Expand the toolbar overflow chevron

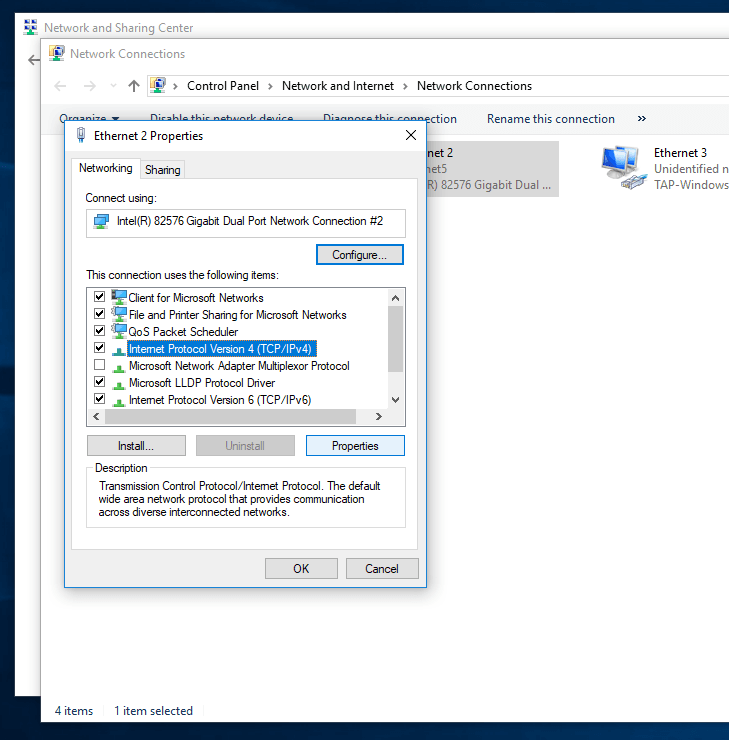coord(641,119)
